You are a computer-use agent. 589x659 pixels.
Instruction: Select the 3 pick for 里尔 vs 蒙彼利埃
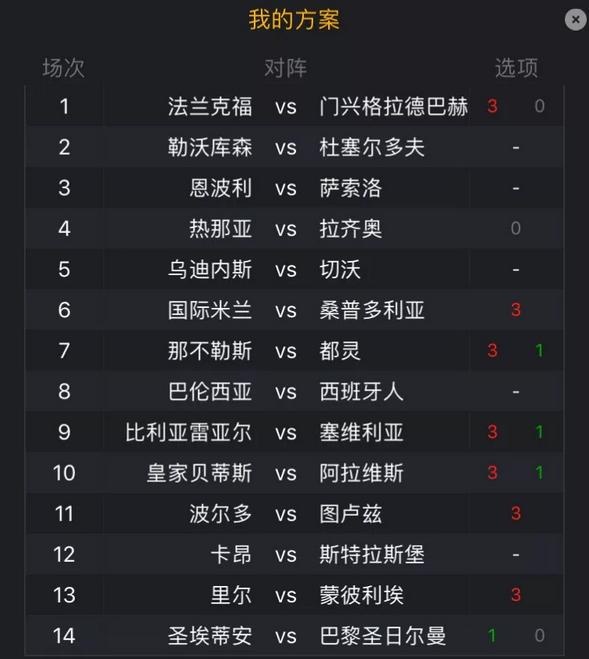[516, 595]
